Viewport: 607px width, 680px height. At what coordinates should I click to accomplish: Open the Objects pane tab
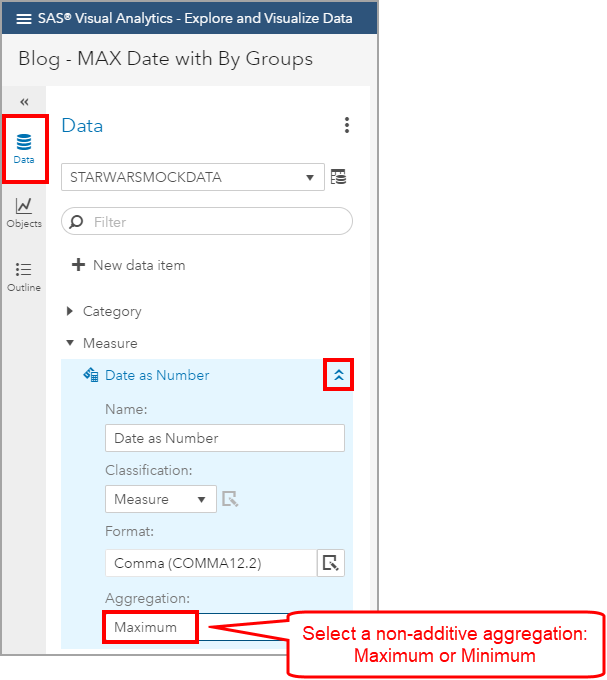tap(24, 212)
